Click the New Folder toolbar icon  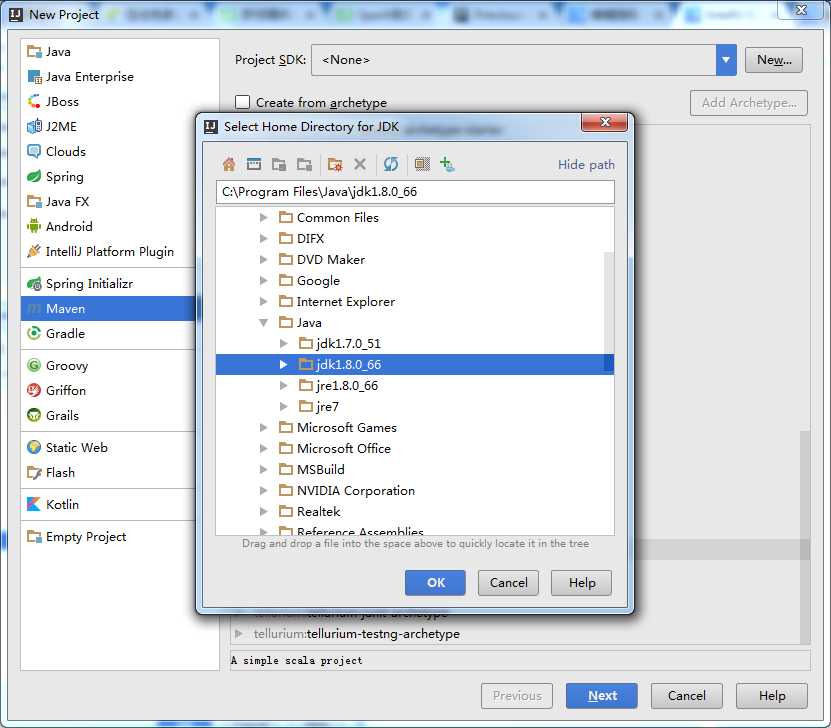coord(334,164)
